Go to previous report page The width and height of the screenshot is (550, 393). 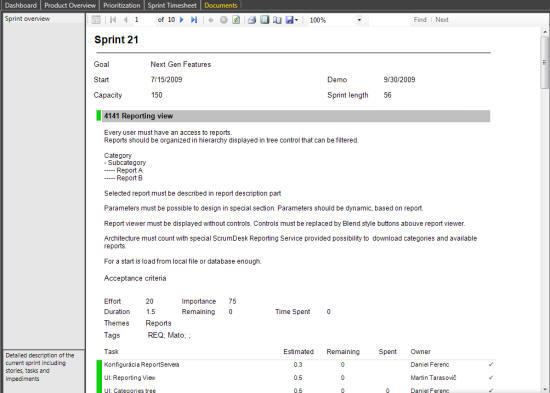pos(126,20)
